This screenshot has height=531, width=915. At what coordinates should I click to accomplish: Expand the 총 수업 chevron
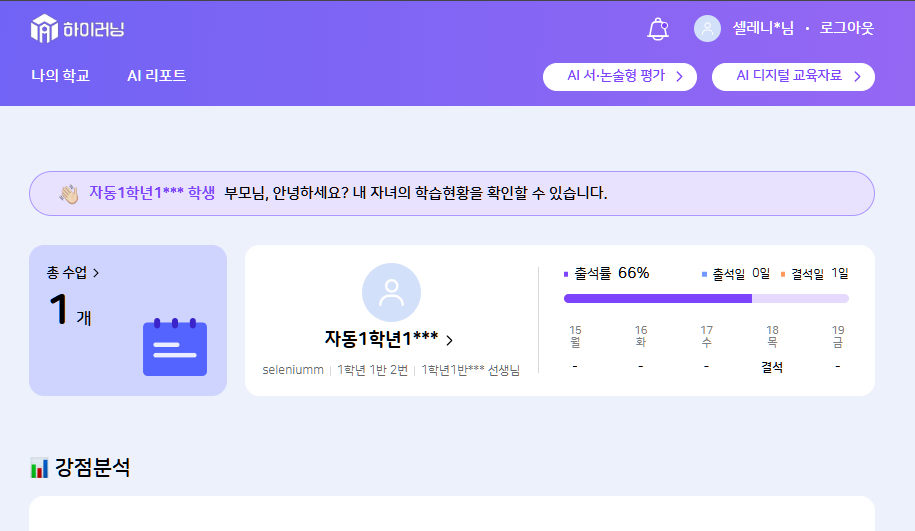[x=96, y=273]
